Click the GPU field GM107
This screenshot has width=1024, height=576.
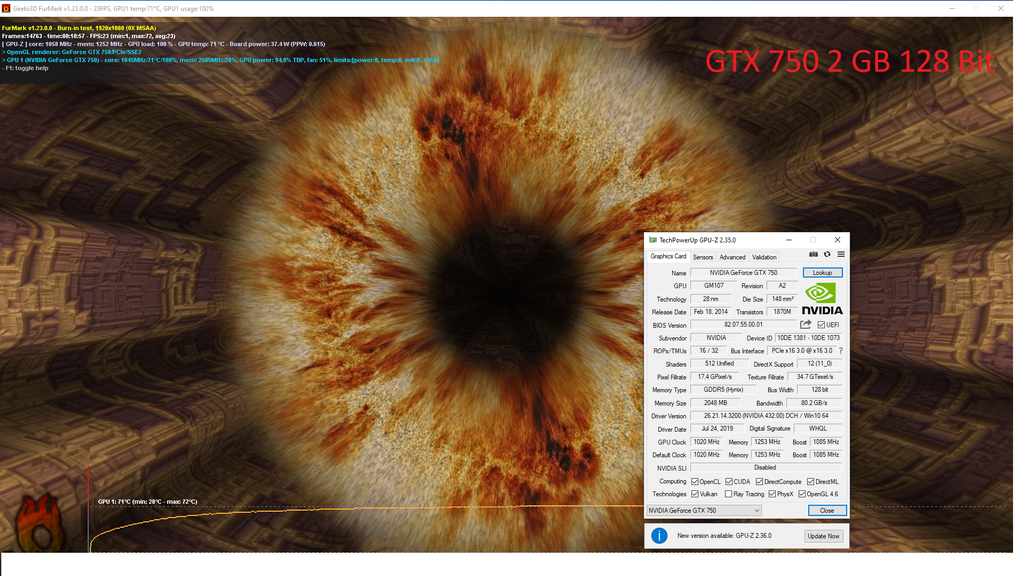pyautogui.click(x=713, y=286)
